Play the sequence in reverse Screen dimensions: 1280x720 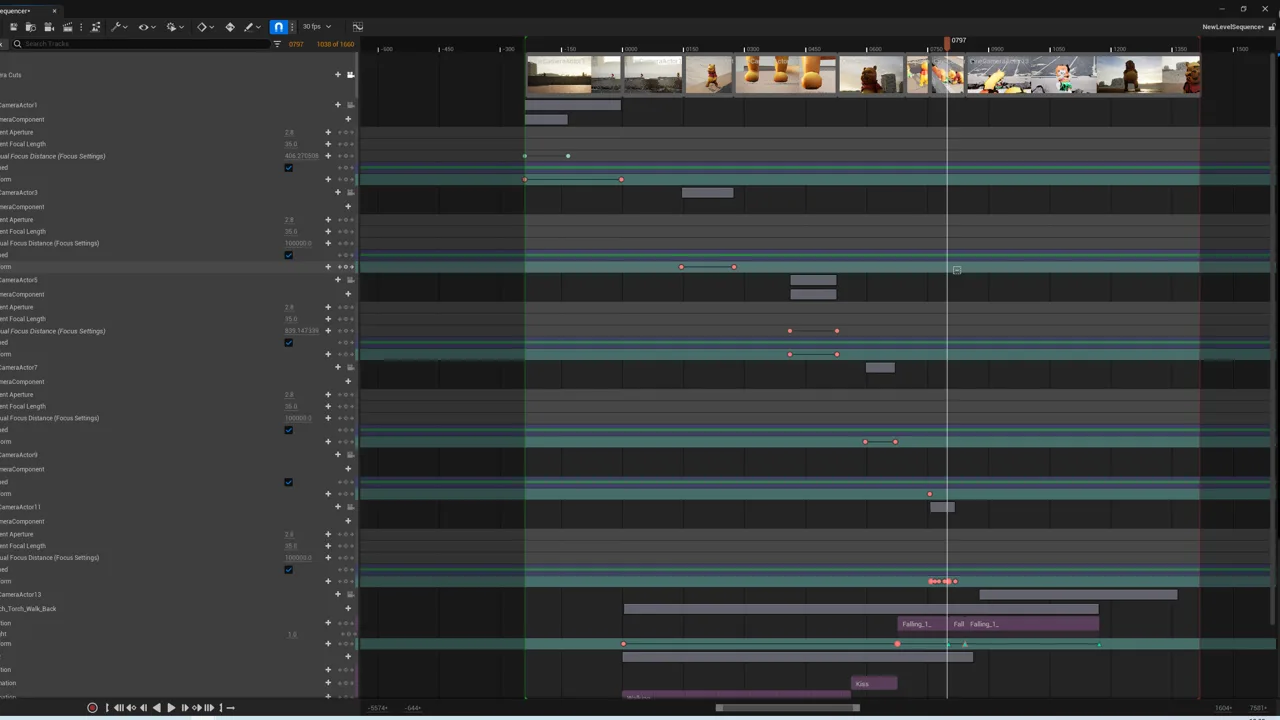(x=156, y=708)
